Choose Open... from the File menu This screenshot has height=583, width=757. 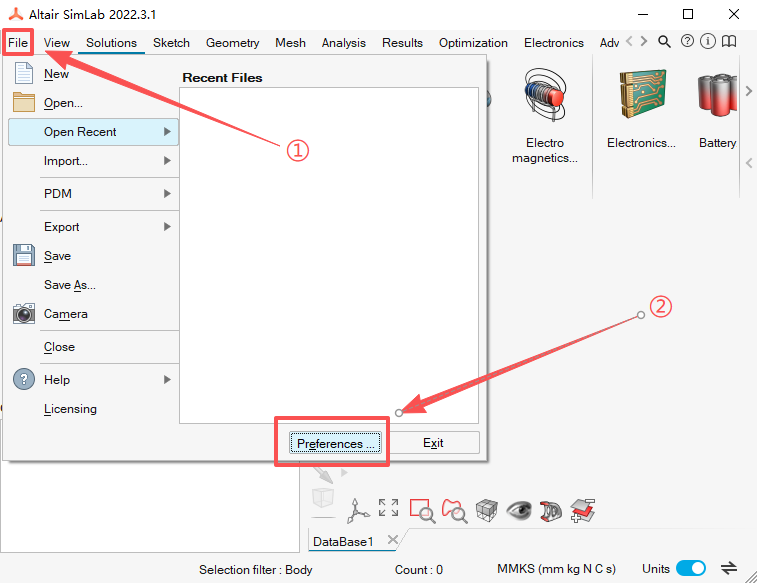(63, 103)
